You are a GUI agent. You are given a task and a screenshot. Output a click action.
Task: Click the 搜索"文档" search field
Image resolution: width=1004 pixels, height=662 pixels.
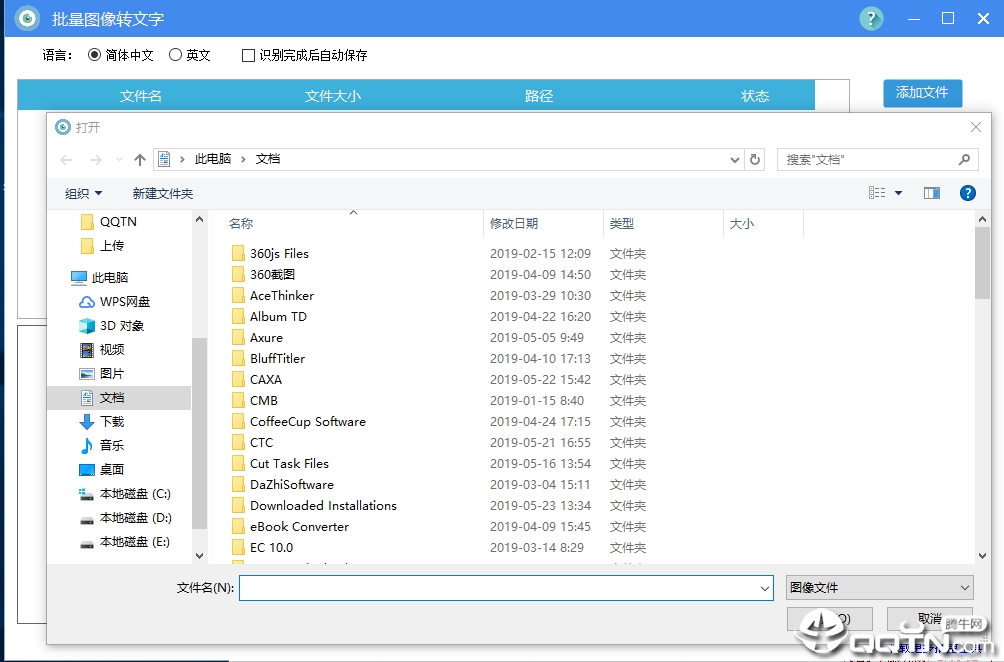[877, 159]
